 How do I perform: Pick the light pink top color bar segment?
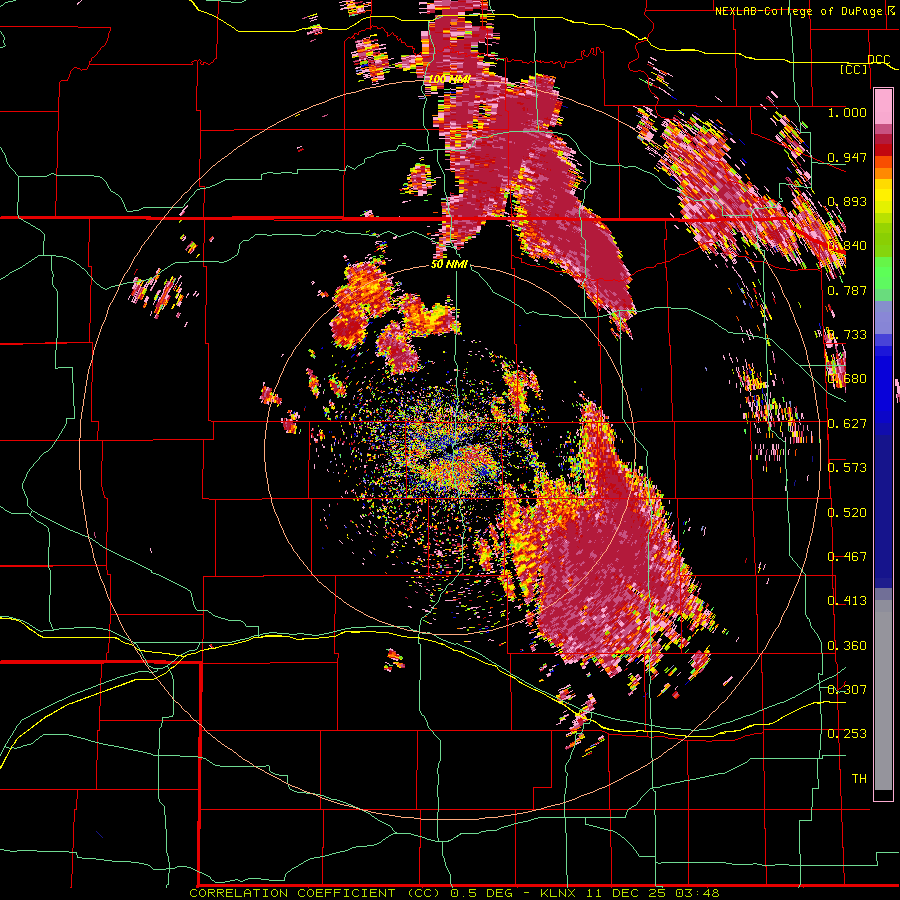[883, 106]
